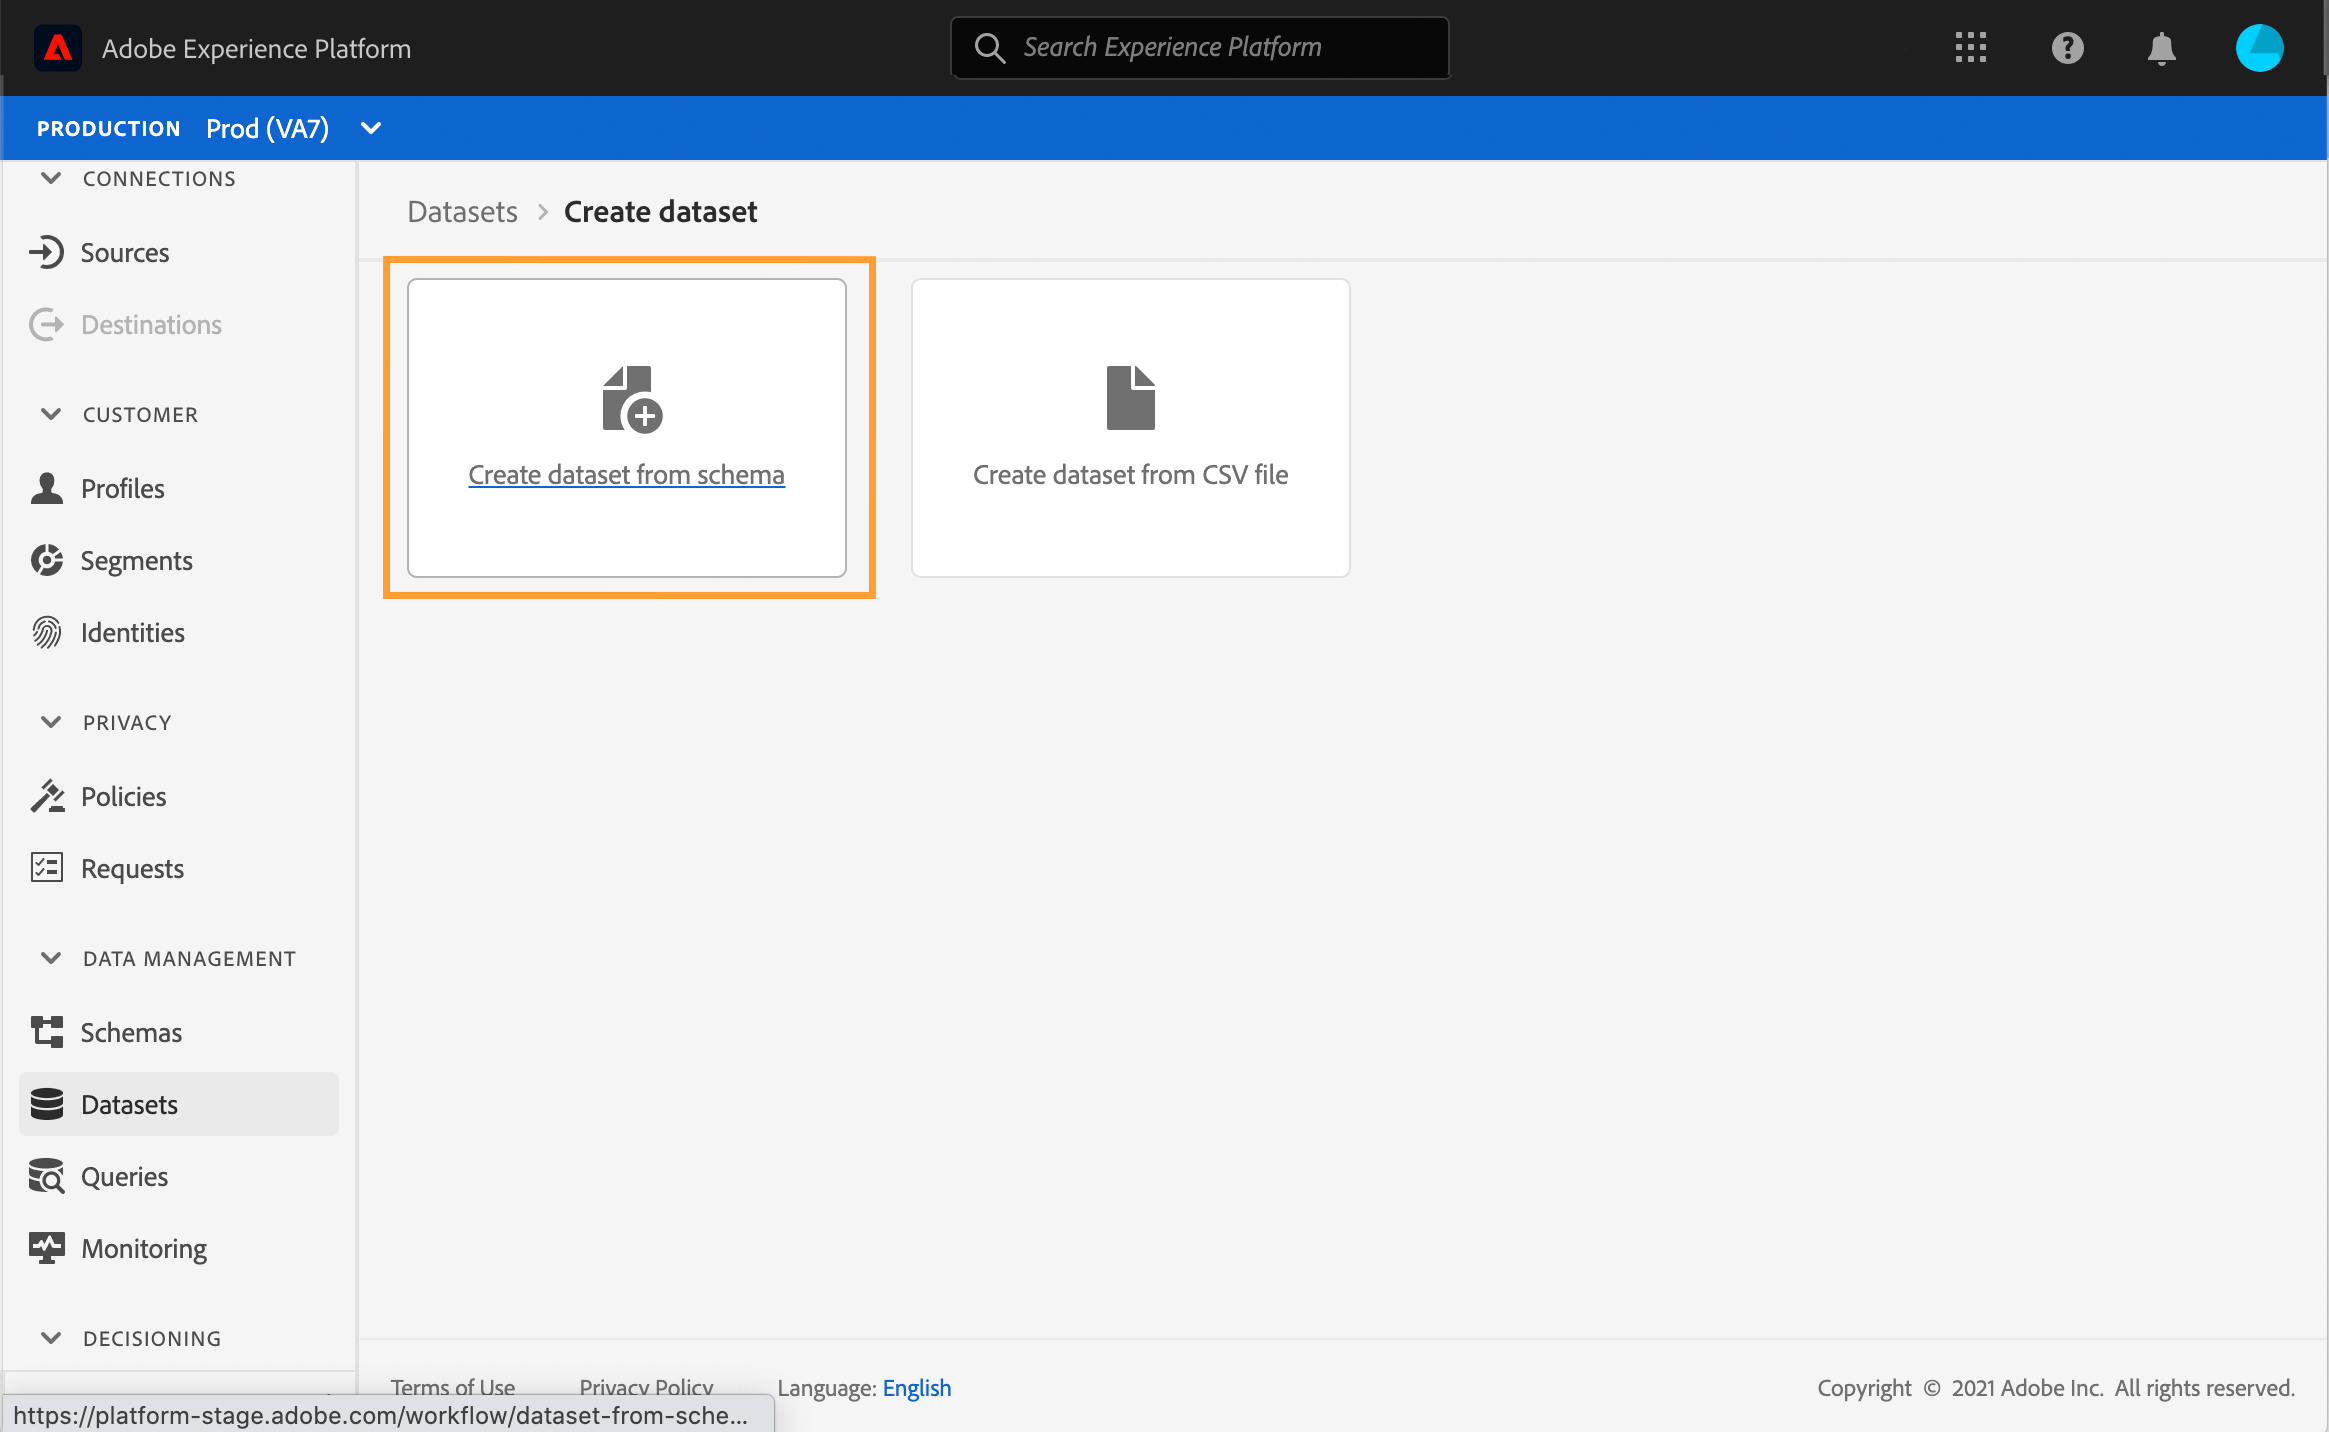Click the Segments sidebar icon
This screenshot has width=2329, height=1432.
point(46,560)
